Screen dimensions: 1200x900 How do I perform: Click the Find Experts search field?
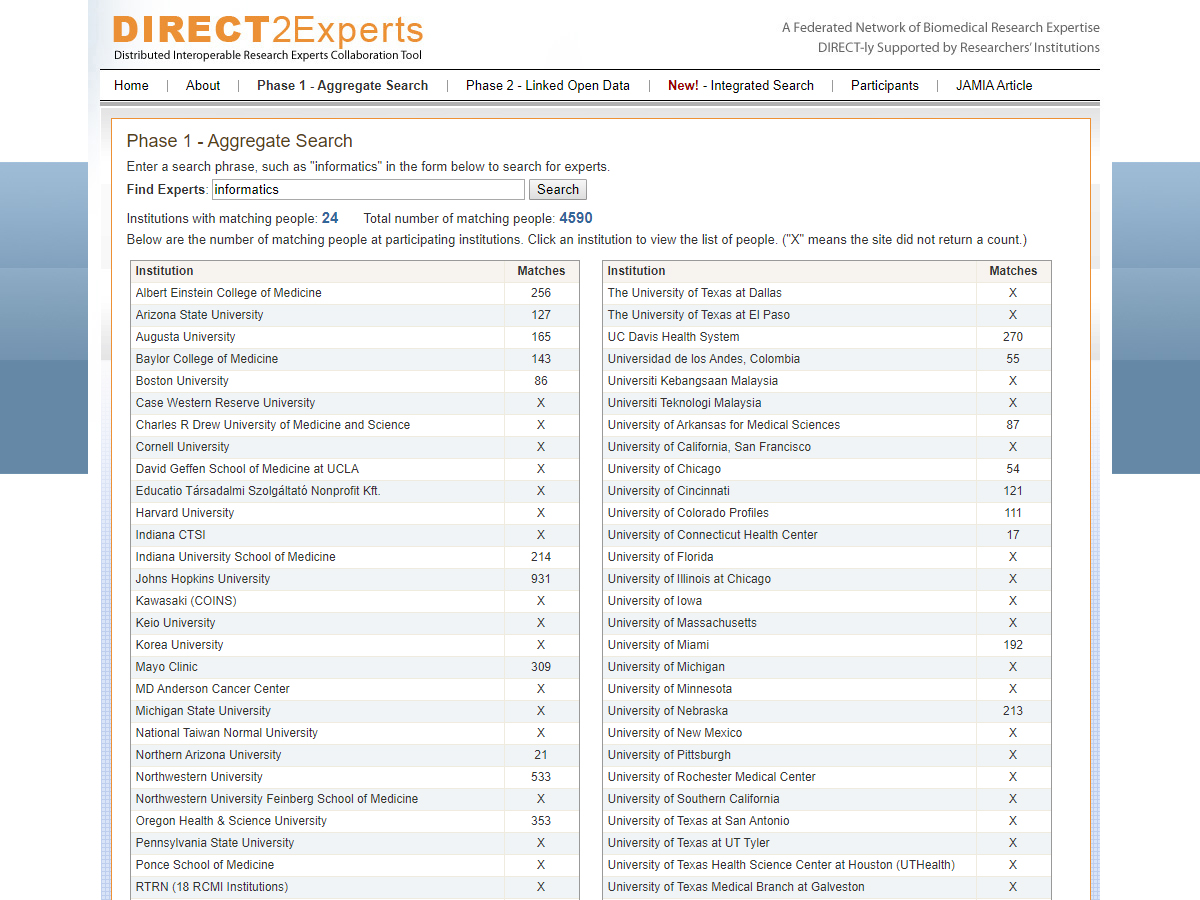[x=368, y=190]
